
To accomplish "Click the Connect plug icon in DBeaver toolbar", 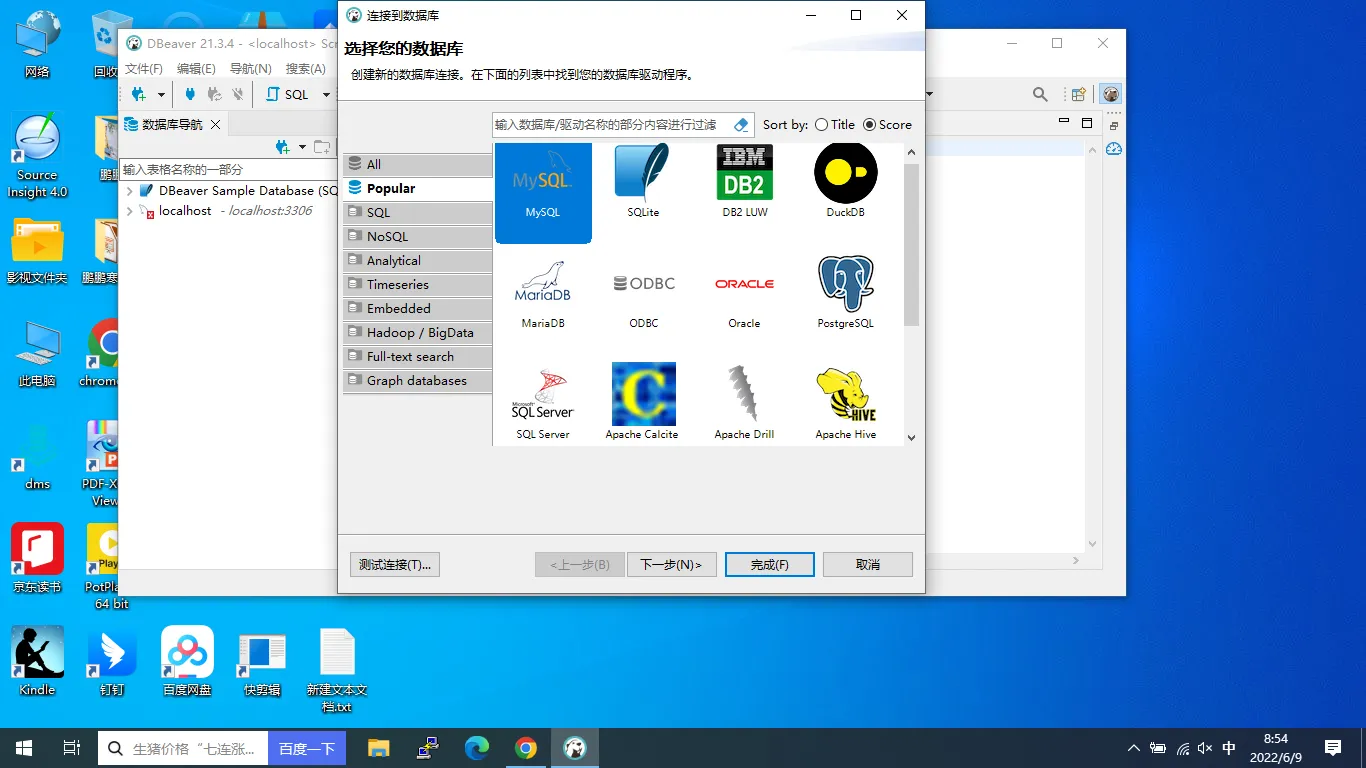I will click(x=190, y=94).
